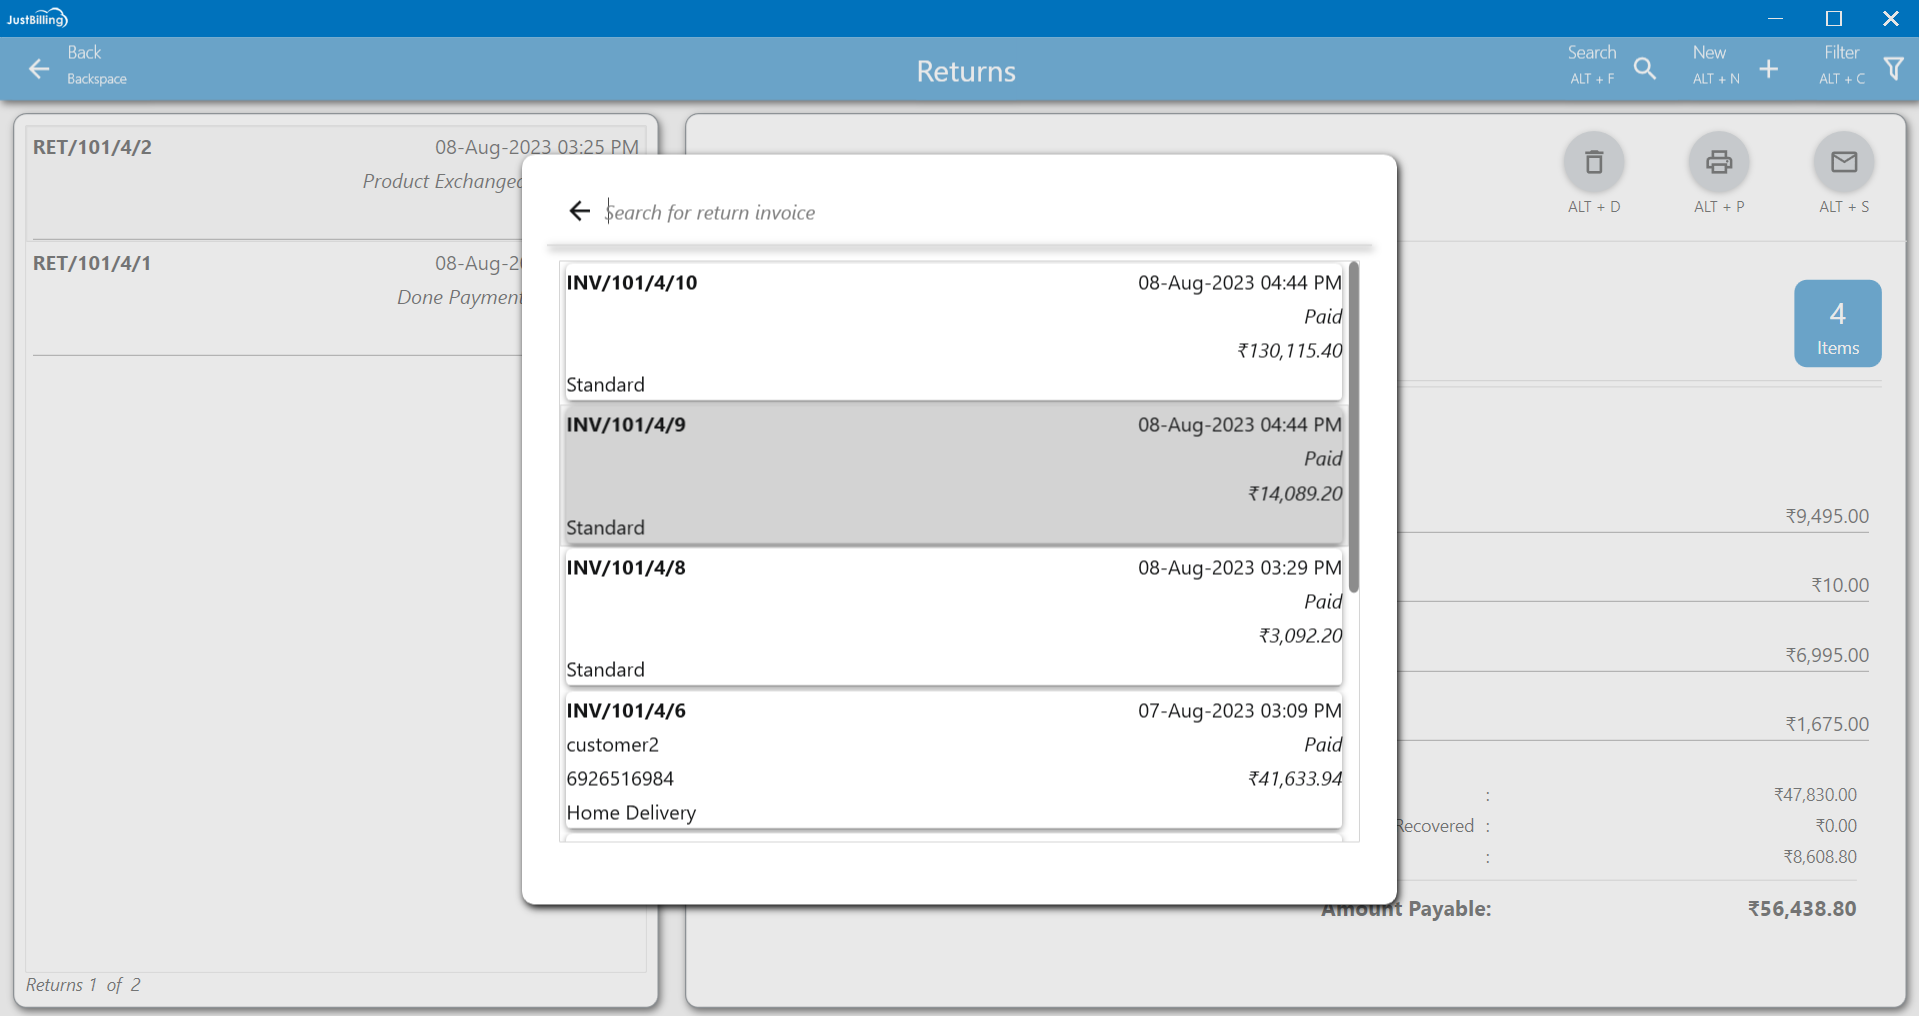Maximize the JustBilling window
This screenshot has width=1919, height=1016.
point(1833,18)
